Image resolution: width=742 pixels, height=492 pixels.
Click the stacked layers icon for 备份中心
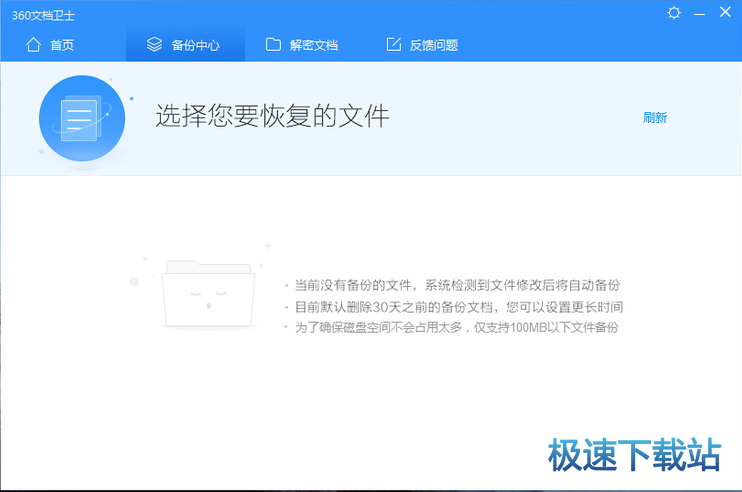click(154, 45)
